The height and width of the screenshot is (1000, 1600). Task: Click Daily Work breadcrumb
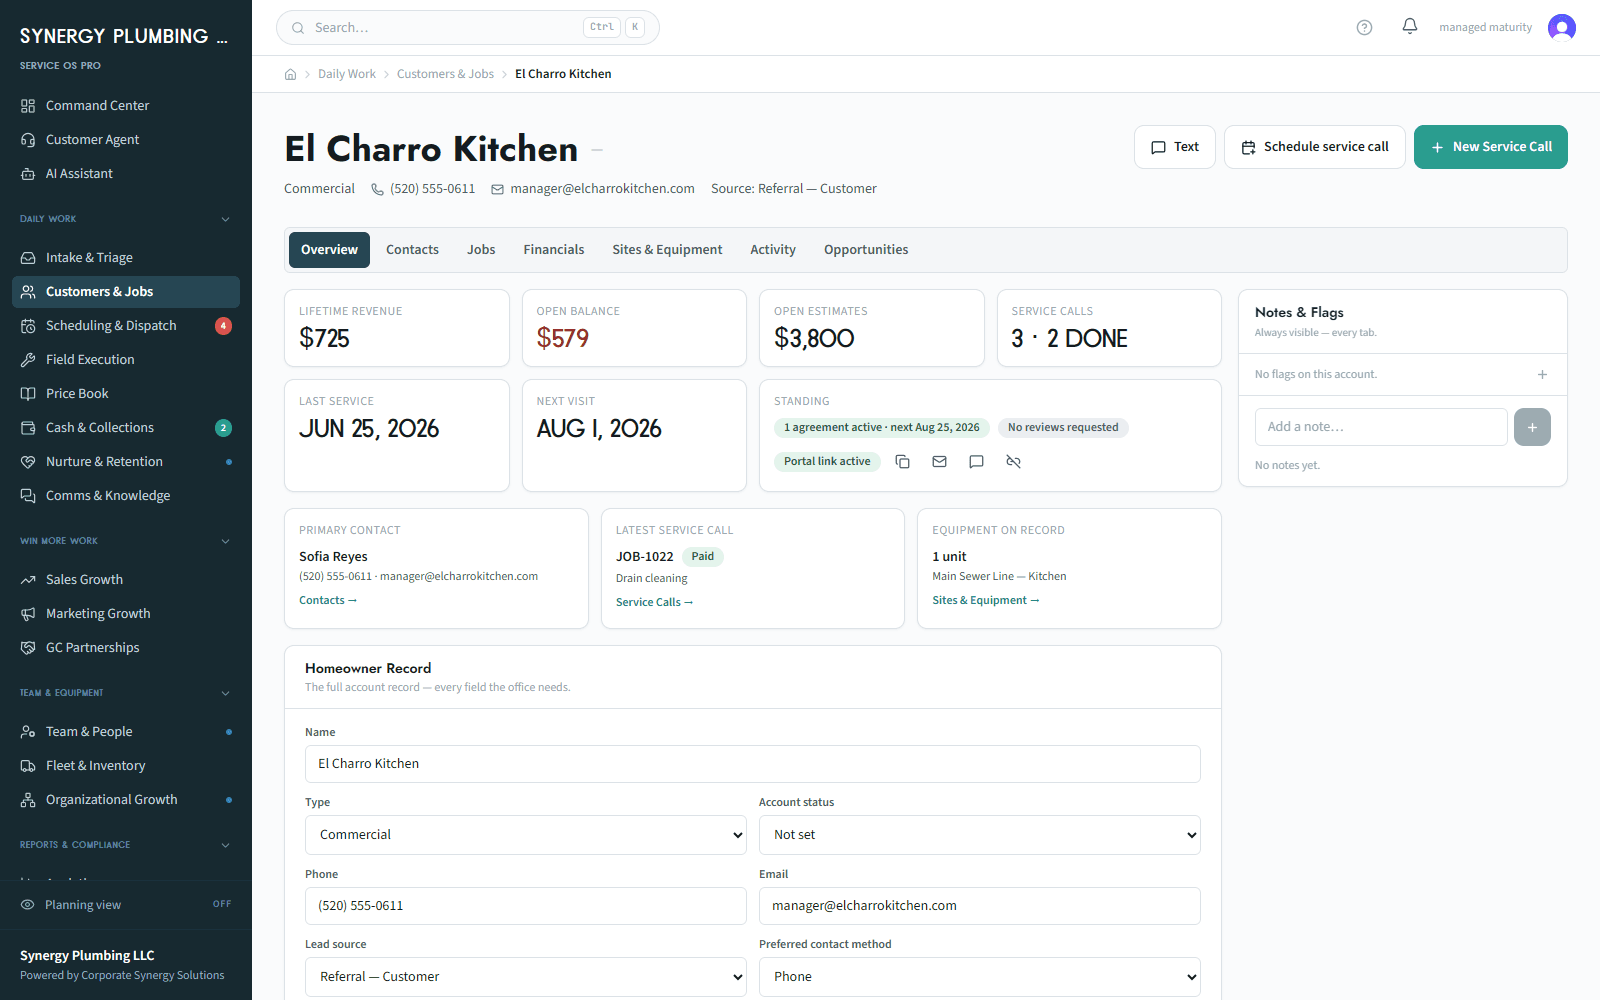[x=347, y=74]
